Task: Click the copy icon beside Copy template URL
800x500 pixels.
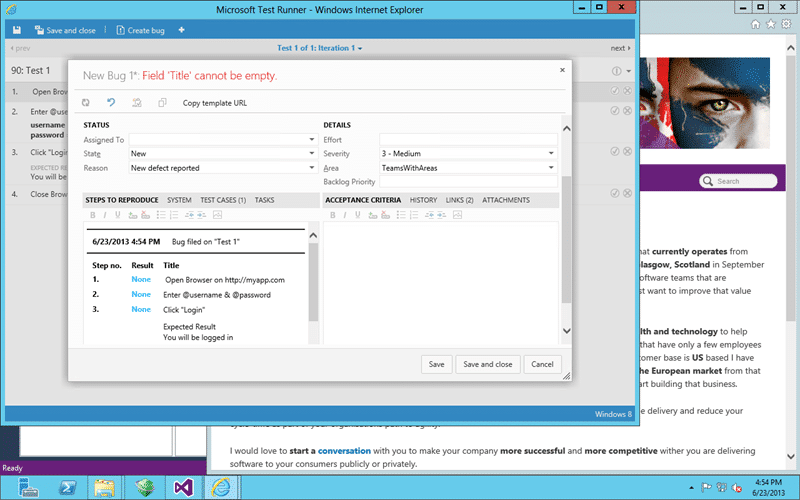Action: tap(162, 103)
